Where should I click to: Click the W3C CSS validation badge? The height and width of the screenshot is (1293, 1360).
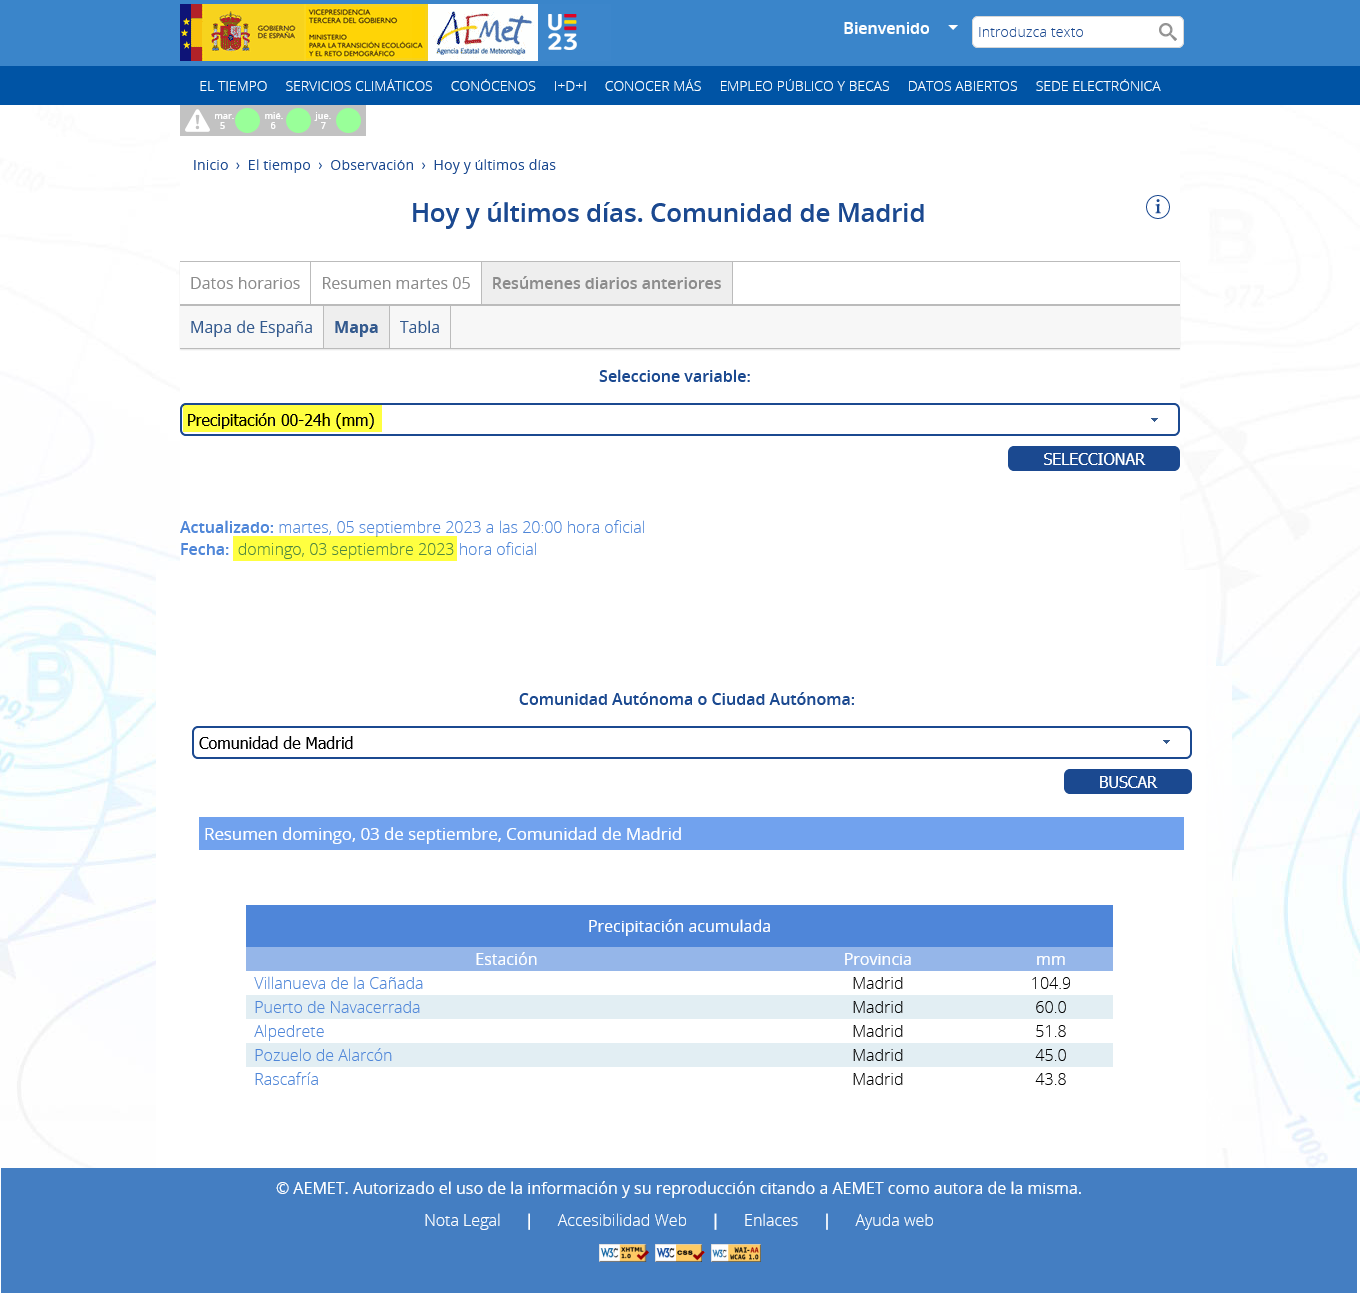(679, 1253)
